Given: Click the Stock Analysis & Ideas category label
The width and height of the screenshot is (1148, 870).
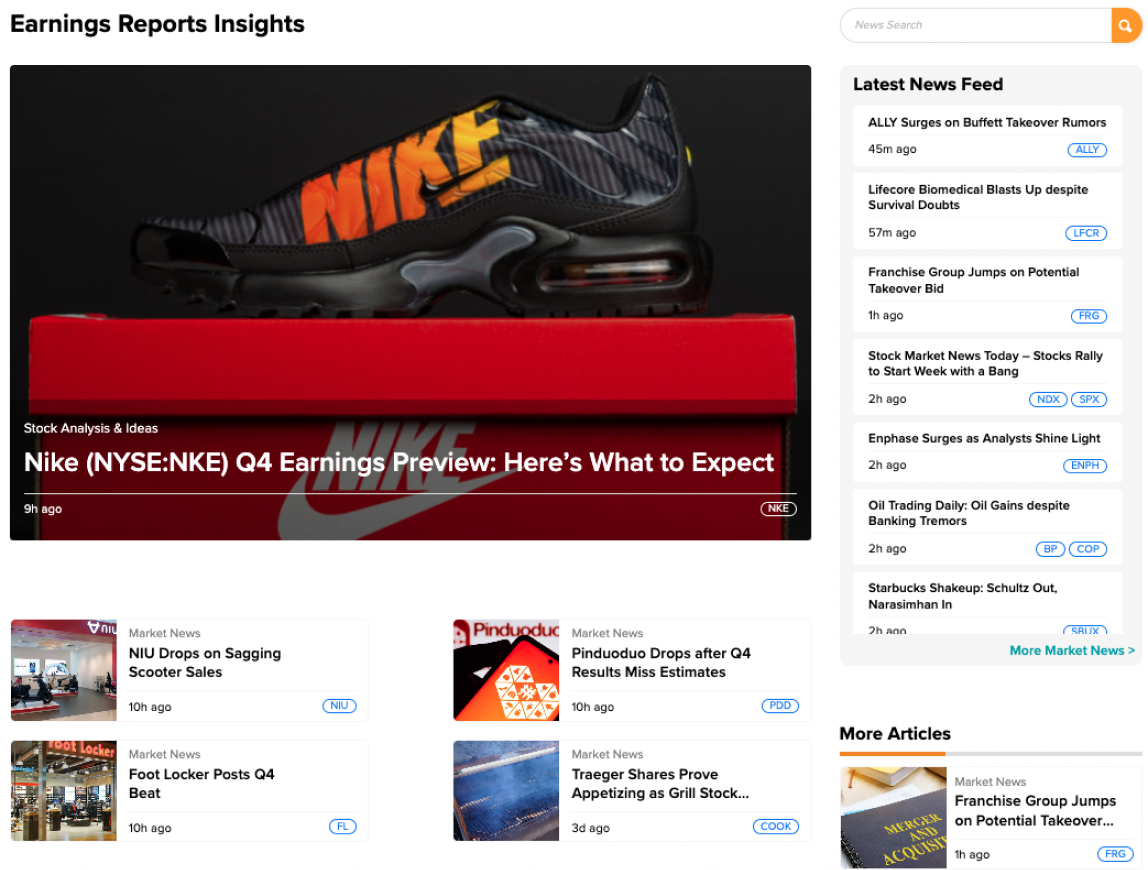Looking at the screenshot, I should tap(91, 428).
